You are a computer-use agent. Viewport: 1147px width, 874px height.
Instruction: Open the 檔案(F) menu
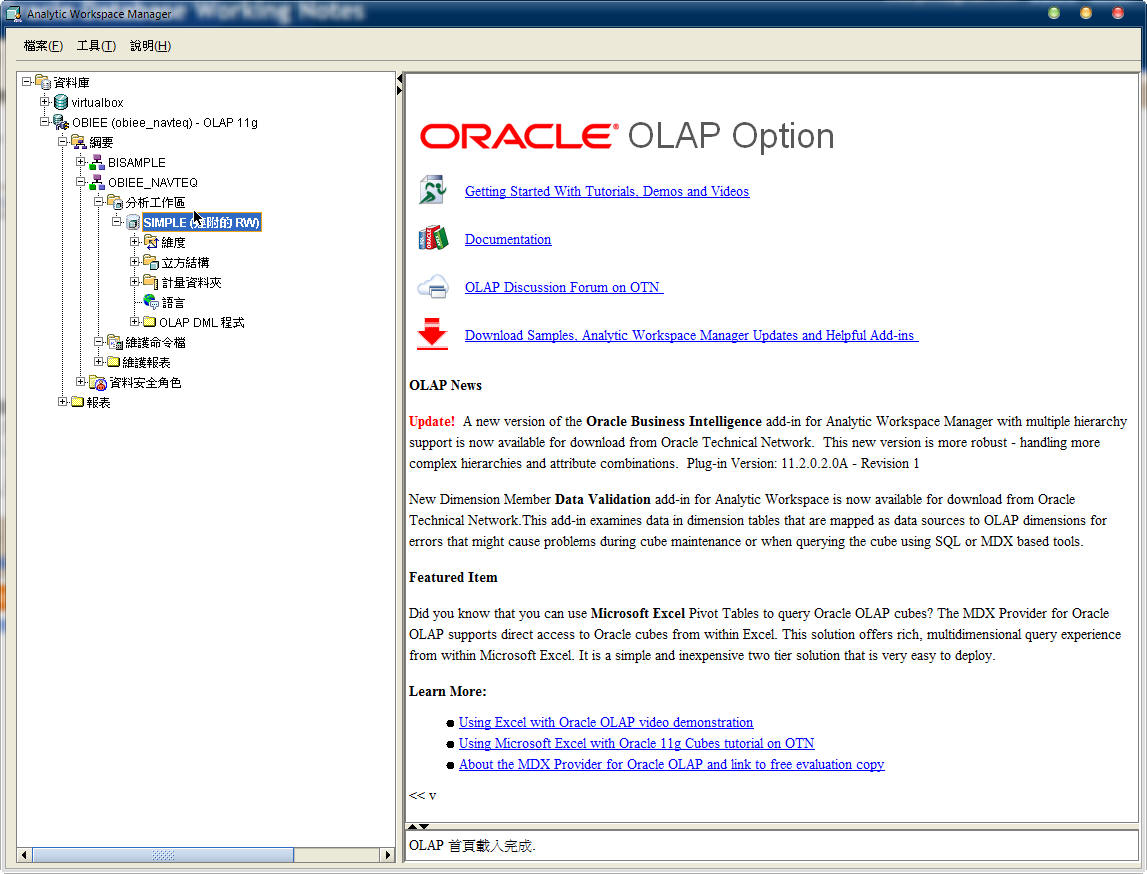point(42,45)
